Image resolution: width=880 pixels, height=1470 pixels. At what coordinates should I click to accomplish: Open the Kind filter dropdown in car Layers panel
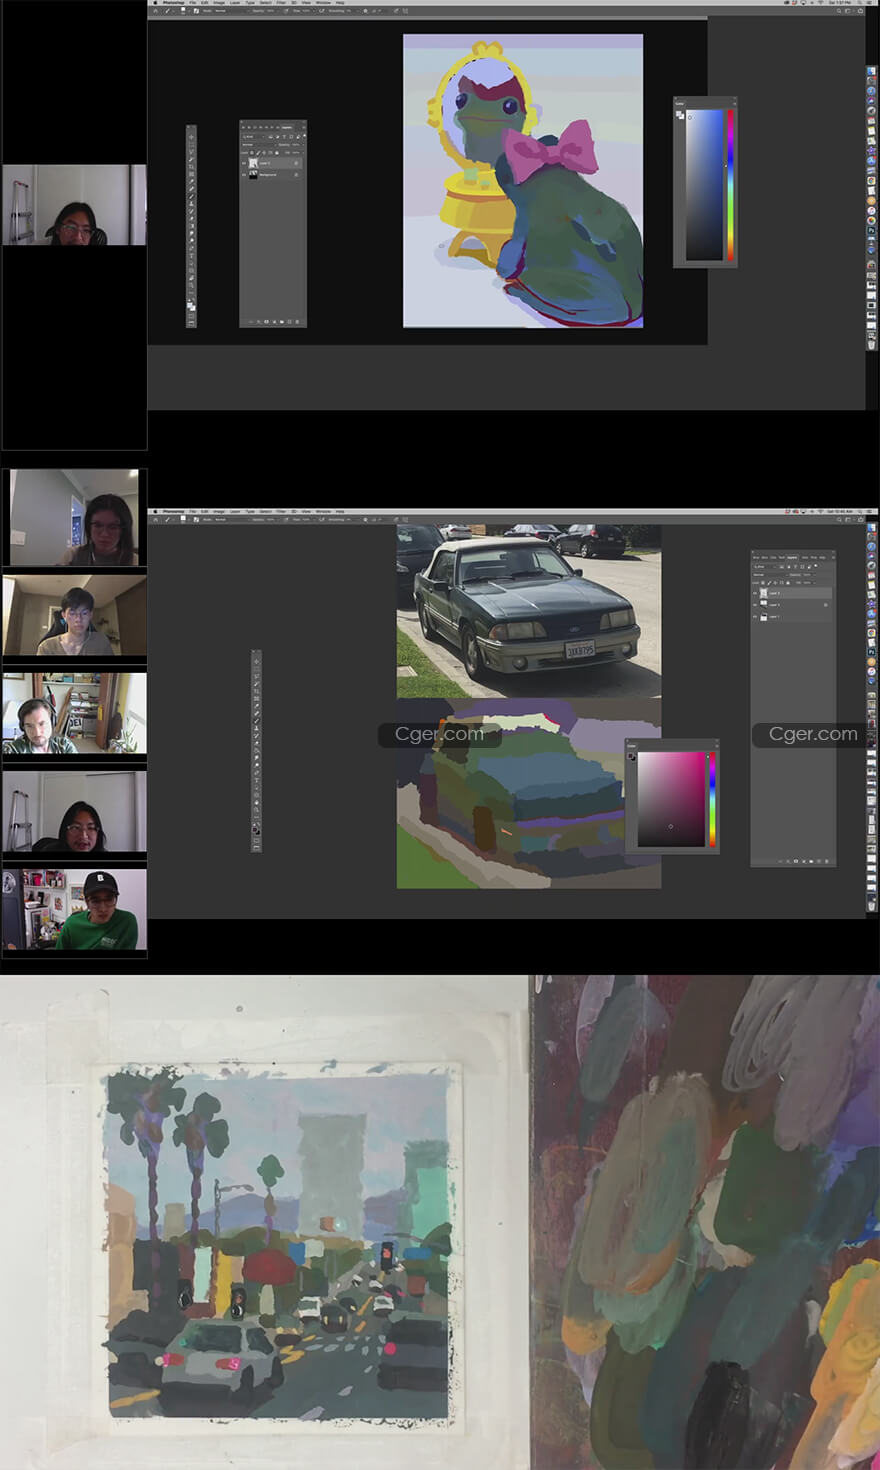(x=764, y=567)
